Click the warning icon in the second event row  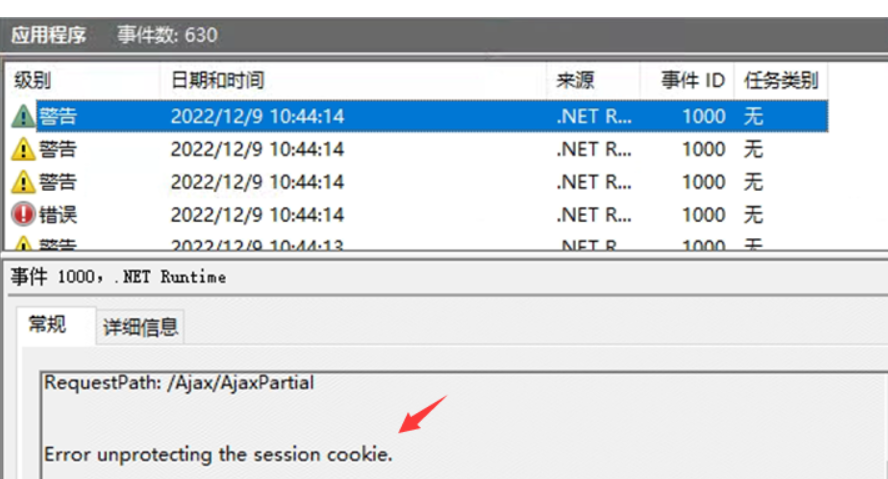[x=22, y=150]
